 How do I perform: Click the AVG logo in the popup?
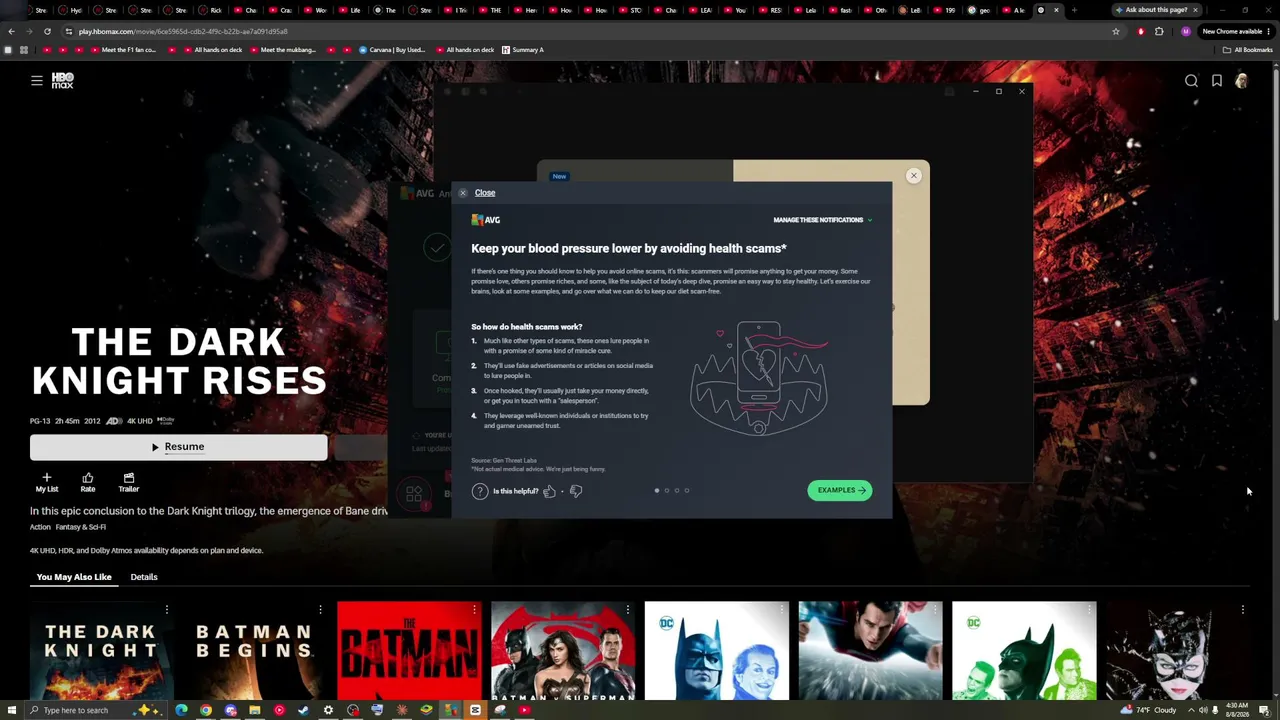pyautogui.click(x=486, y=220)
